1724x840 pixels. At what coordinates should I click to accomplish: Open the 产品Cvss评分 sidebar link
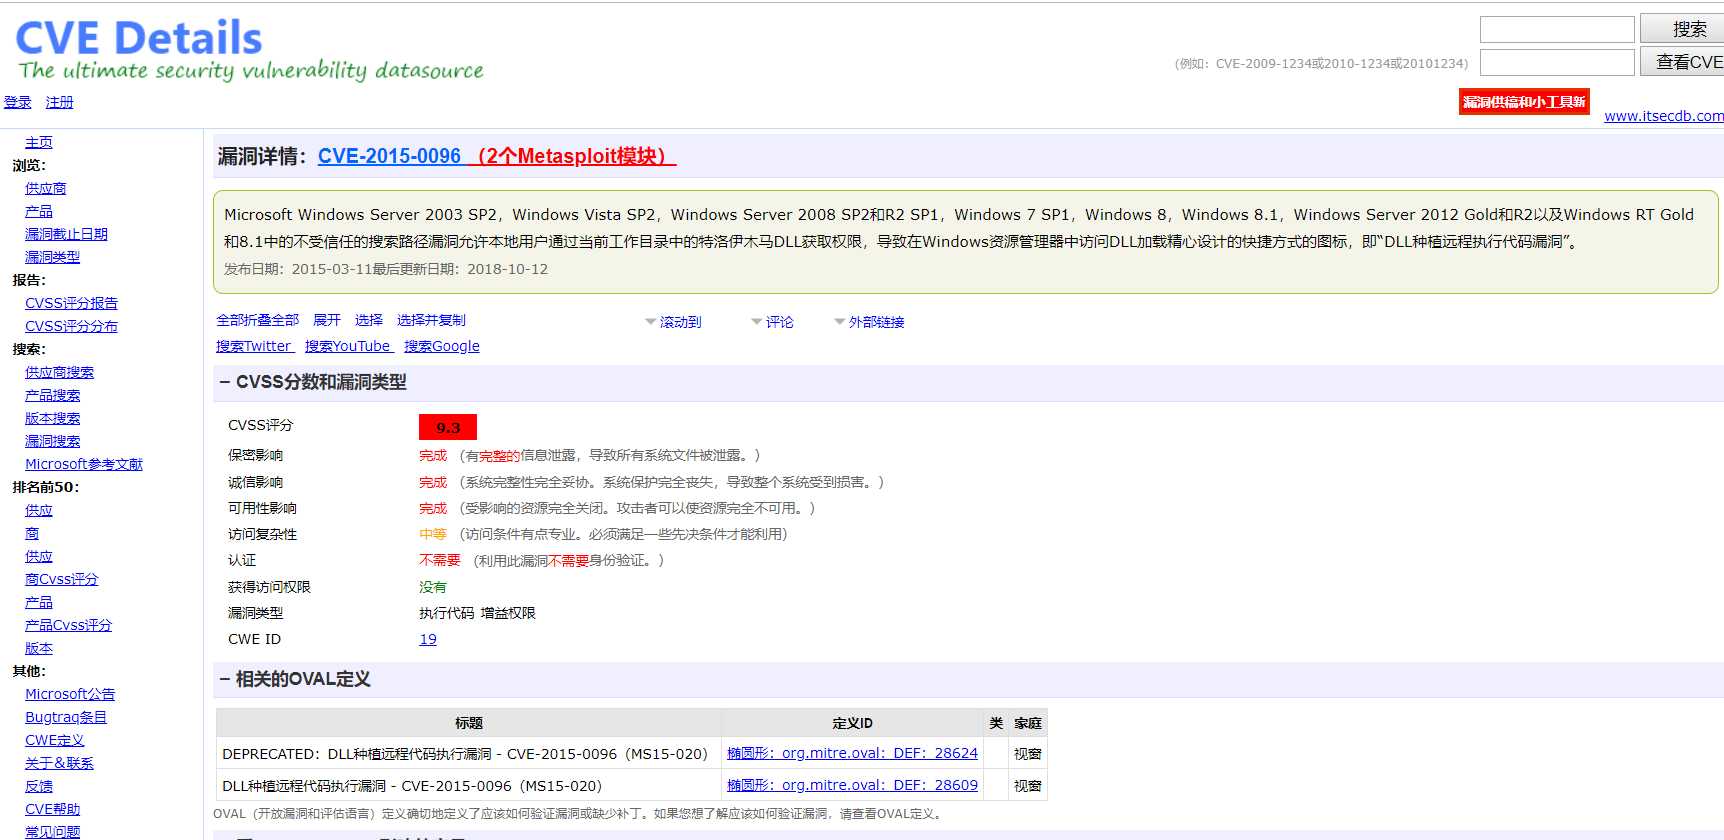point(68,625)
